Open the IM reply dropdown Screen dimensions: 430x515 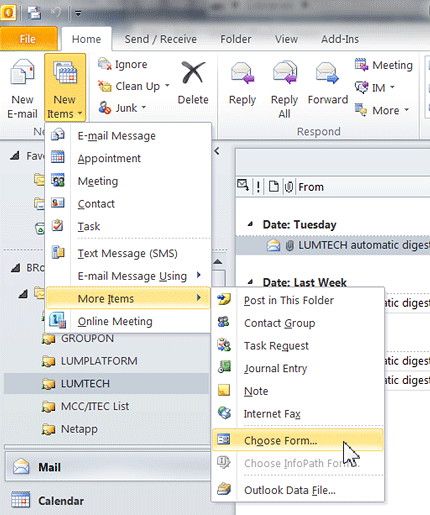point(375,88)
